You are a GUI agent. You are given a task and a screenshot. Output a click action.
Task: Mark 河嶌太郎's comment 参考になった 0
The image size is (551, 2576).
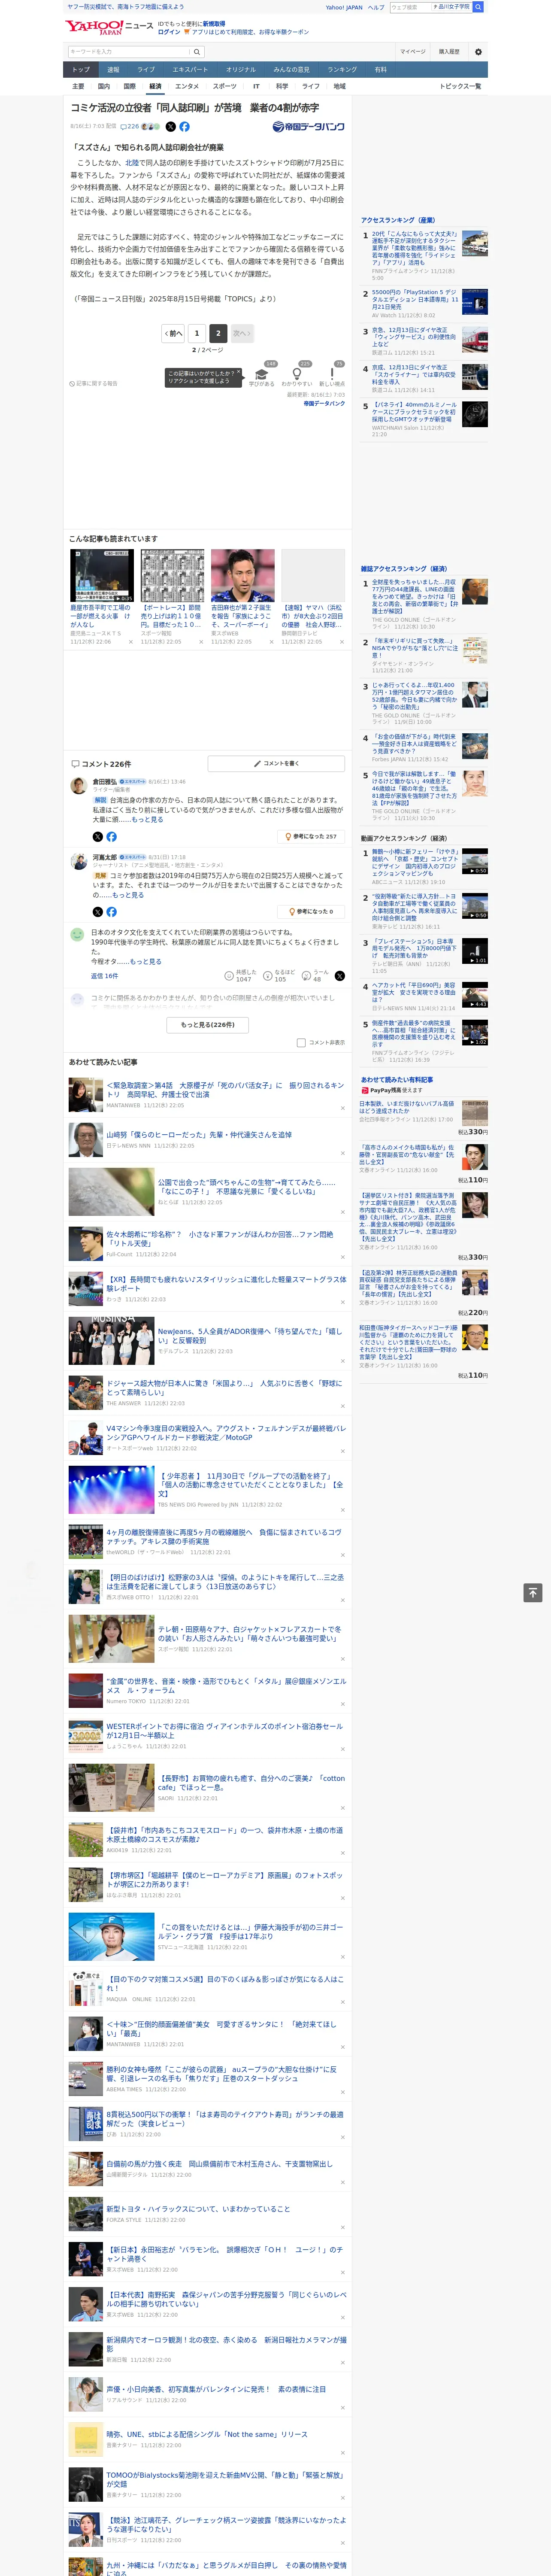point(311,911)
